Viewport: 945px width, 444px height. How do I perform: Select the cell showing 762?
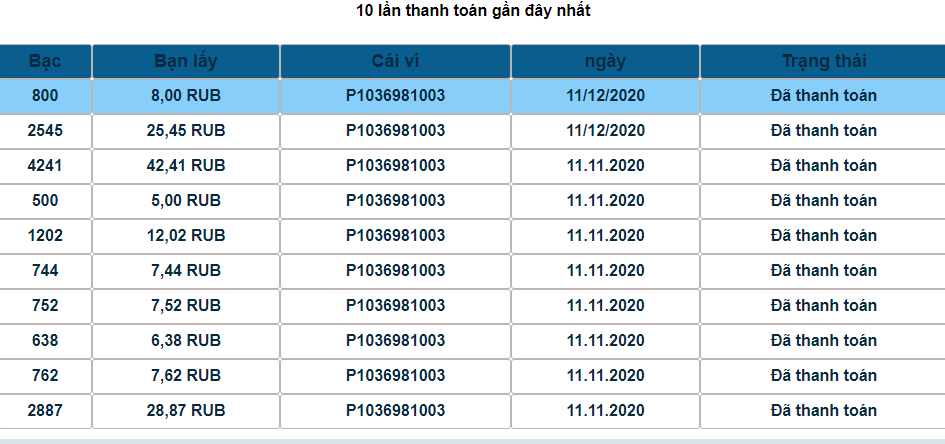click(45, 376)
